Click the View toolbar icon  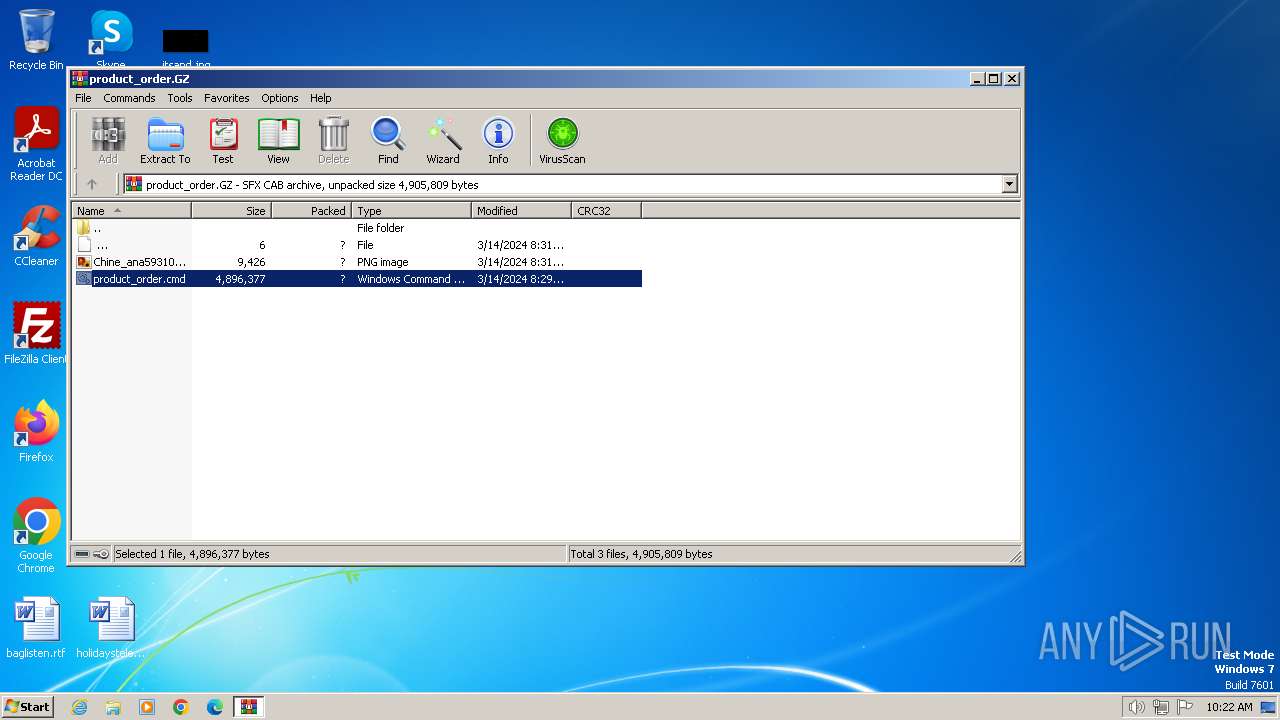[278, 140]
